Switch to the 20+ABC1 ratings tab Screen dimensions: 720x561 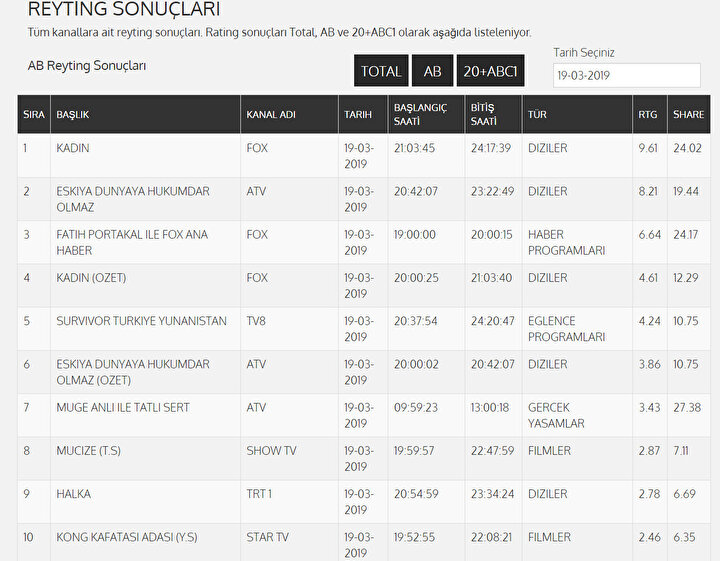[x=490, y=70]
